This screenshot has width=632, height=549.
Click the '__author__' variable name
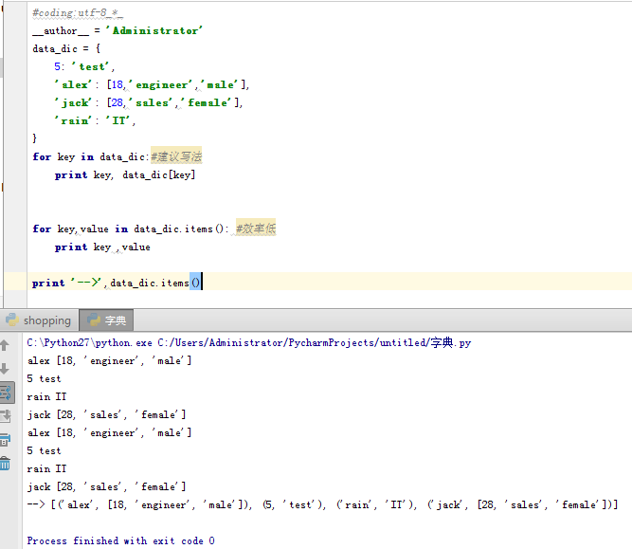pos(60,31)
